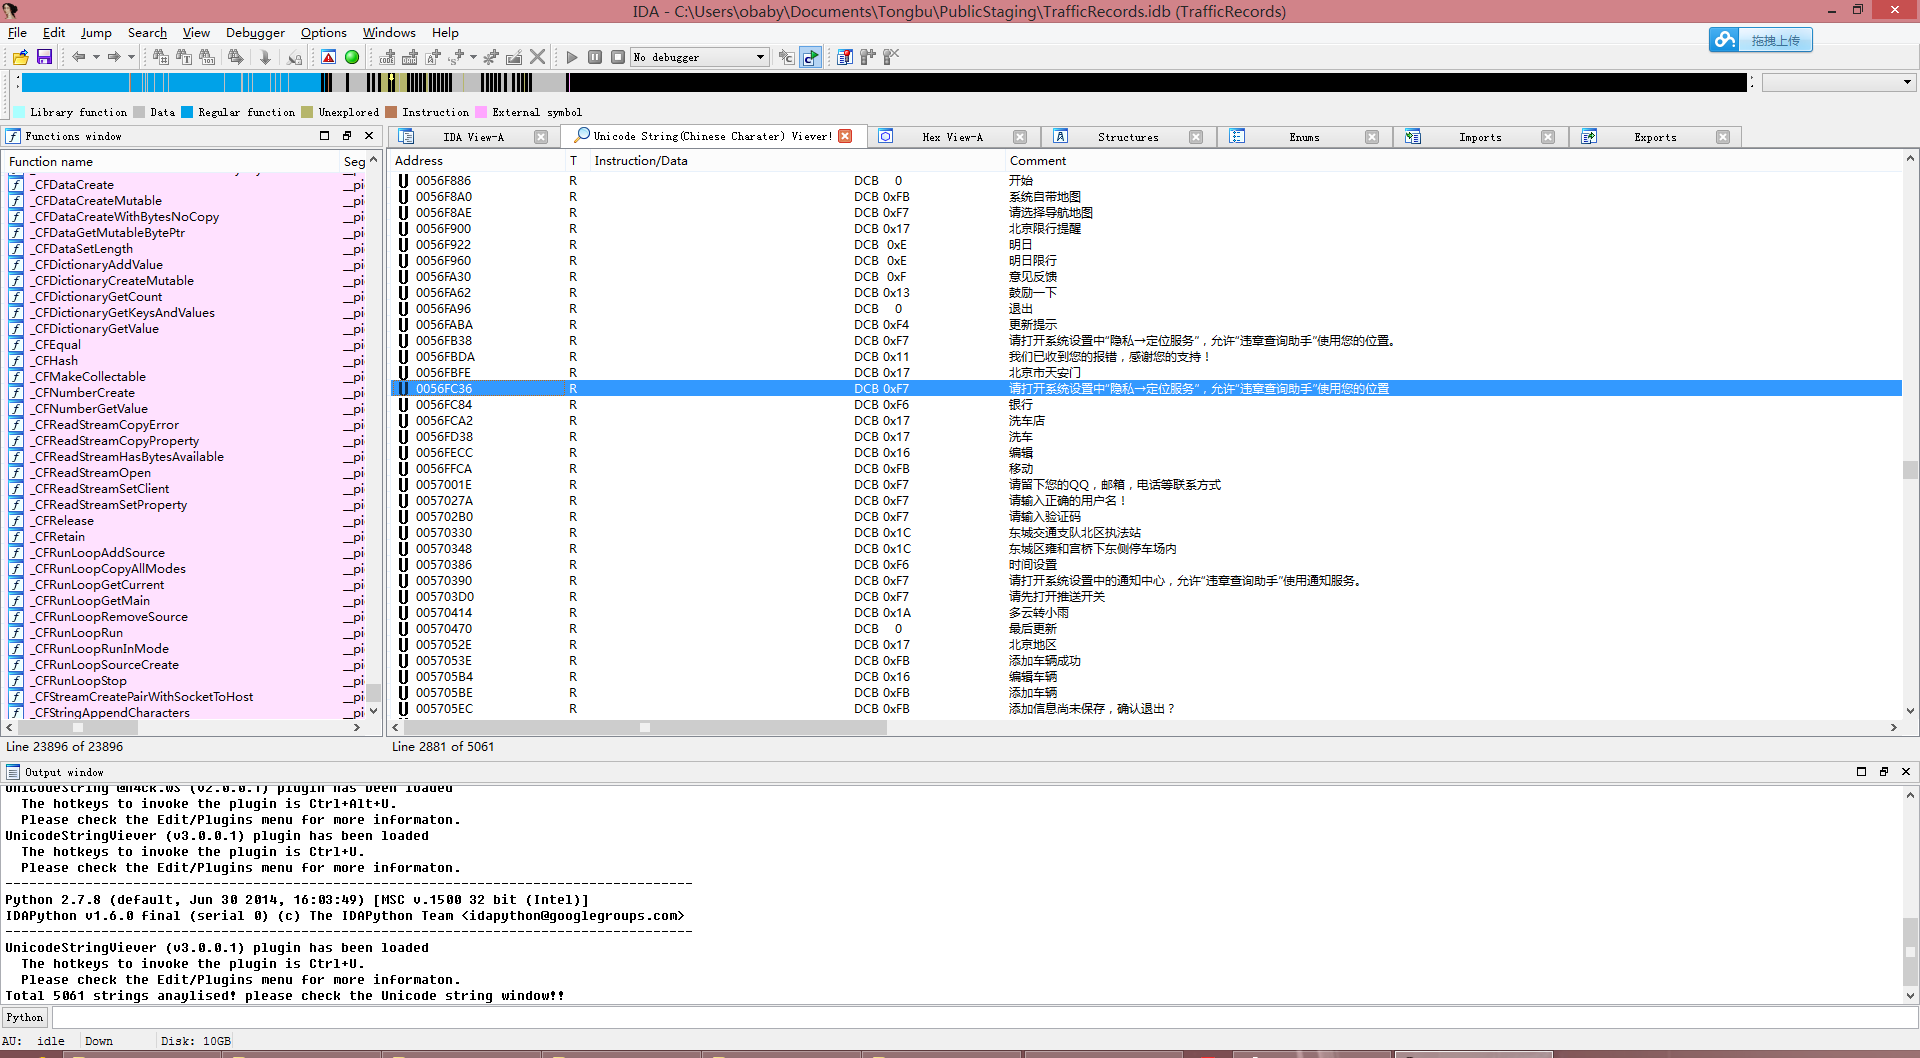Close the Imports tab
Image resolution: width=1920 pixels, height=1058 pixels.
(1548, 137)
